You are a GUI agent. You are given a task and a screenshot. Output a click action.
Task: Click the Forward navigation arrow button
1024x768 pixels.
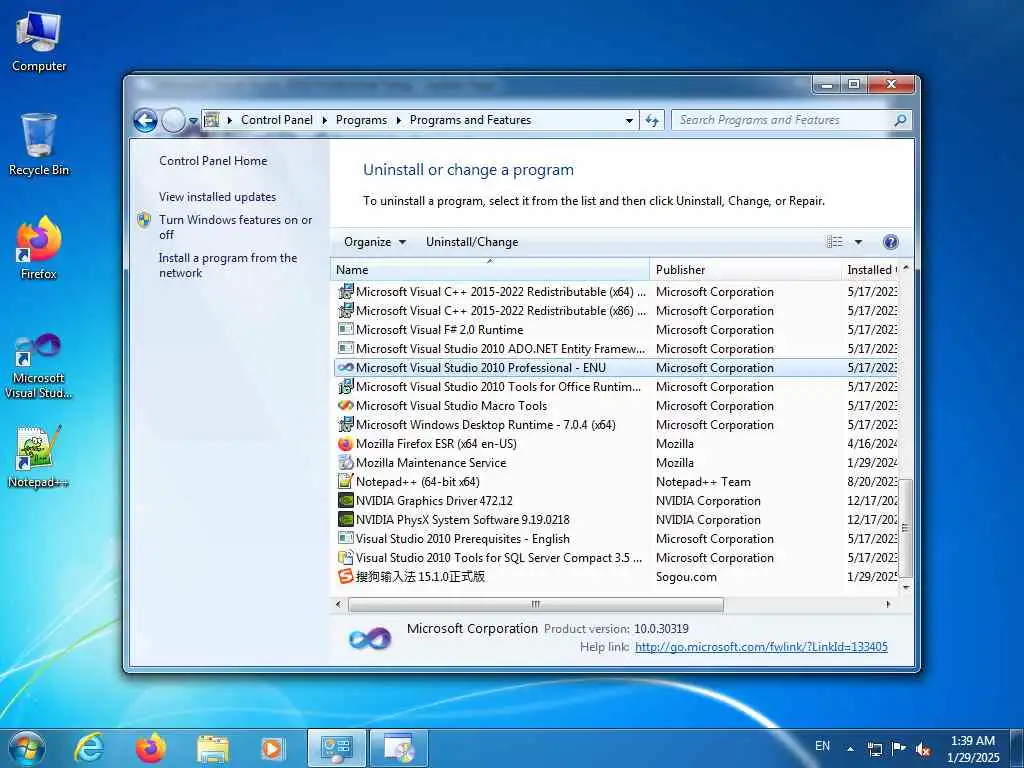[x=173, y=121]
